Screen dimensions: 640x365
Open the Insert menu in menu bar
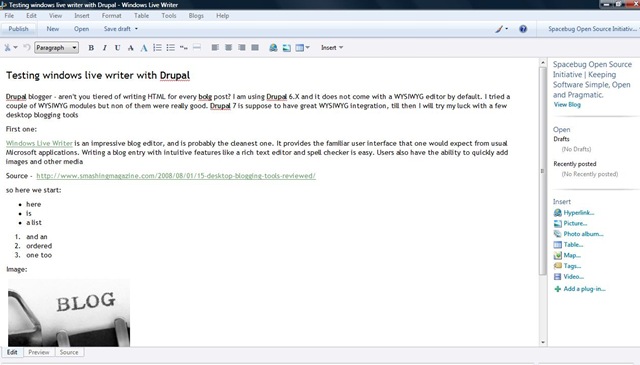pyautogui.click(x=82, y=16)
